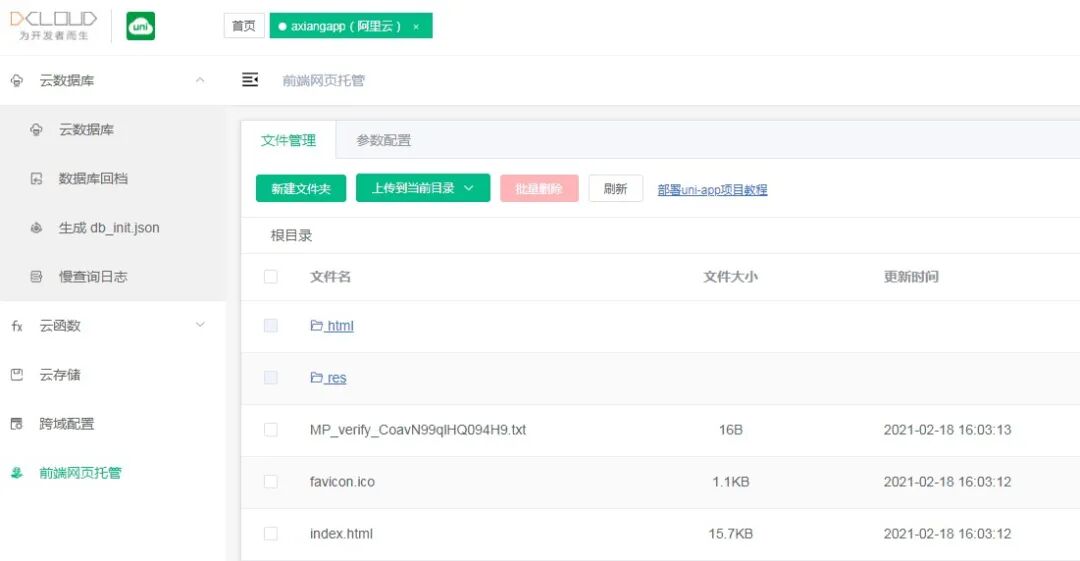
Task: Click the 前端网页托管 sidebar icon
Action: click(x=17, y=473)
